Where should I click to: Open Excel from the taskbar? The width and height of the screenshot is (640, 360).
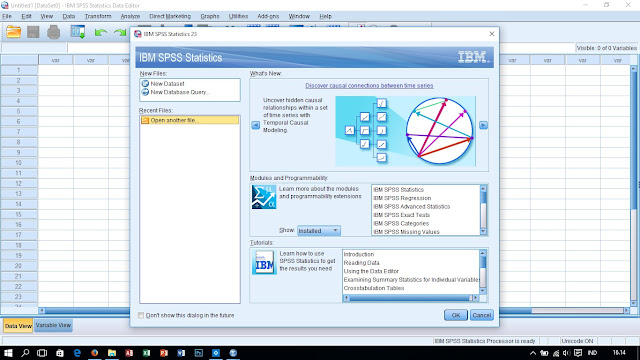(146, 353)
